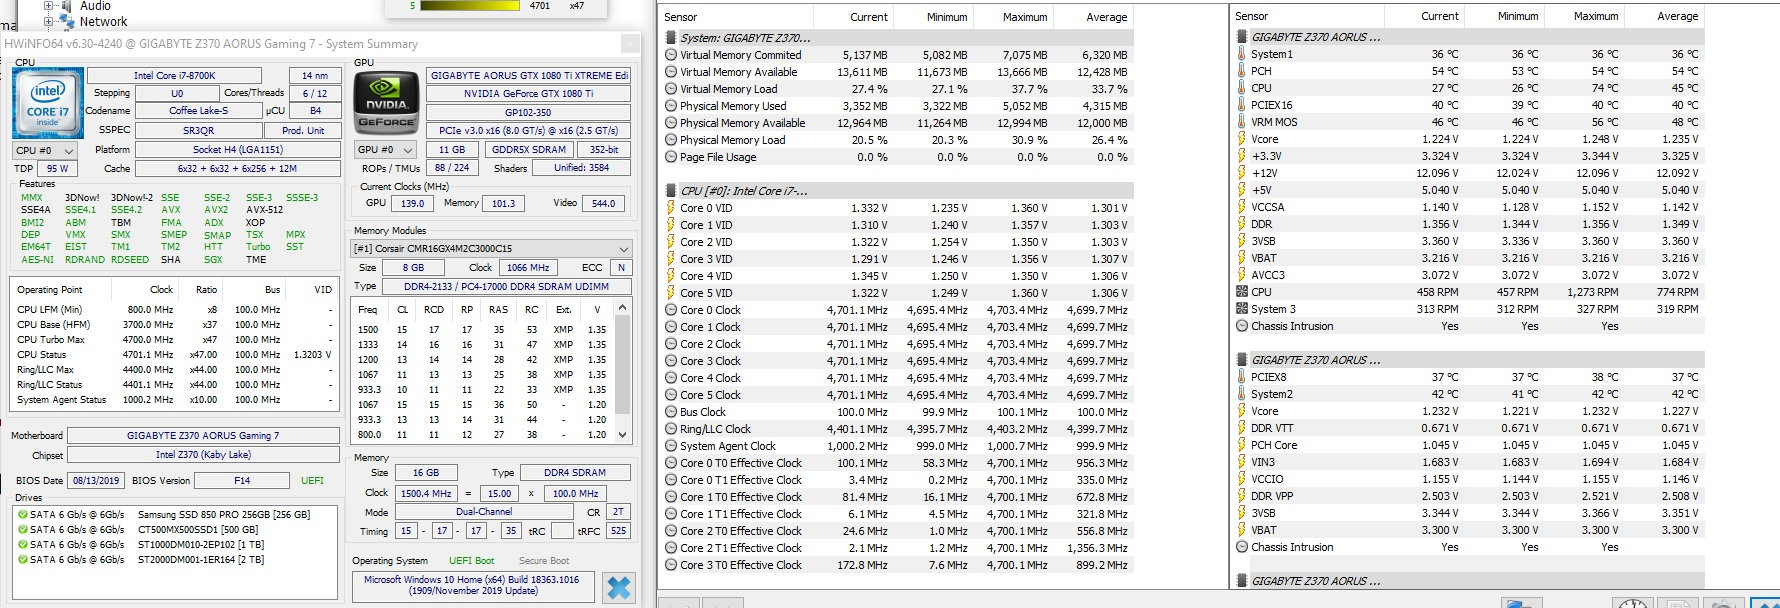Click the ST1000DM010-2EP102 drive status icon

(x=22, y=545)
